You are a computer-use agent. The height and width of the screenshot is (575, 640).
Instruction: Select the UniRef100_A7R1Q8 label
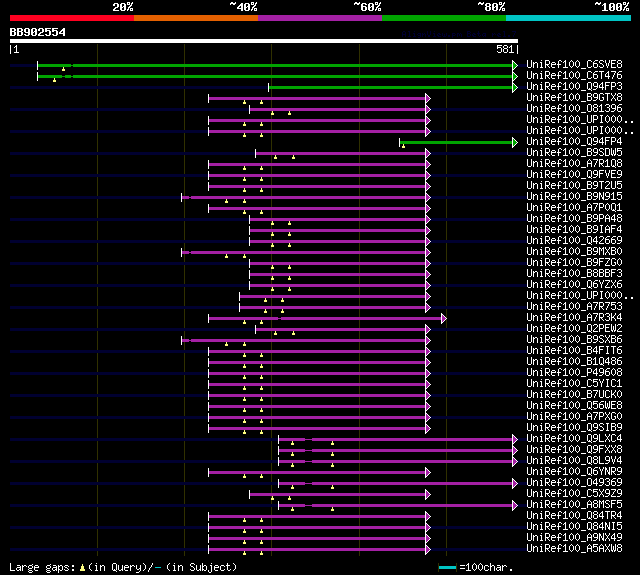click(x=574, y=164)
